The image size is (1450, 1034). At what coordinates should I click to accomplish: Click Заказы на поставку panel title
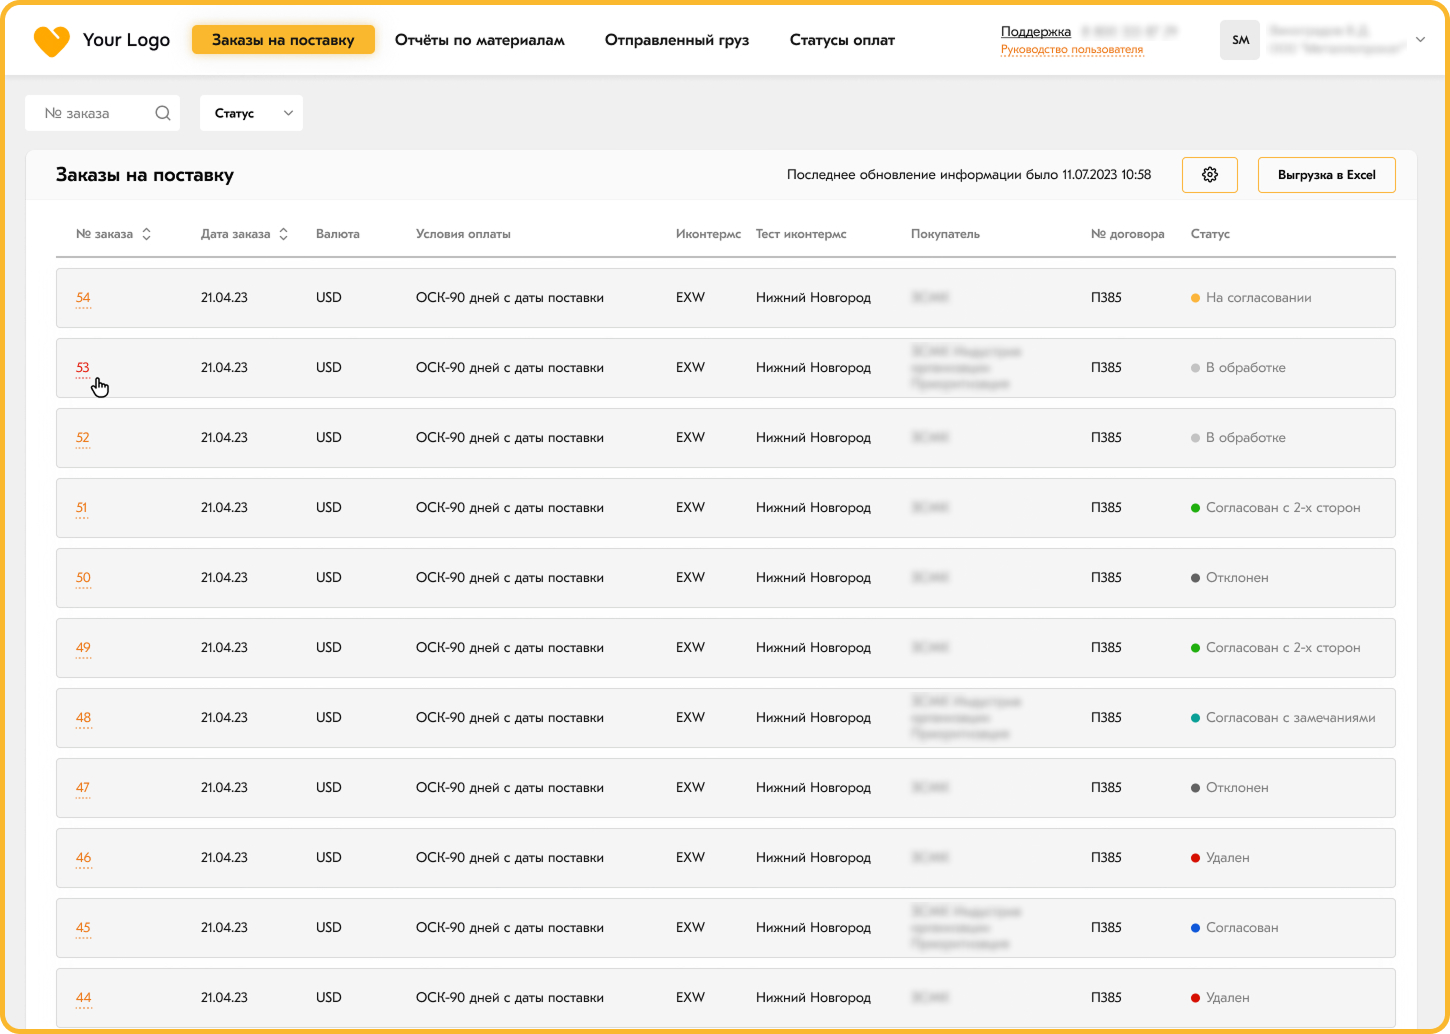click(x=145, y=175)
